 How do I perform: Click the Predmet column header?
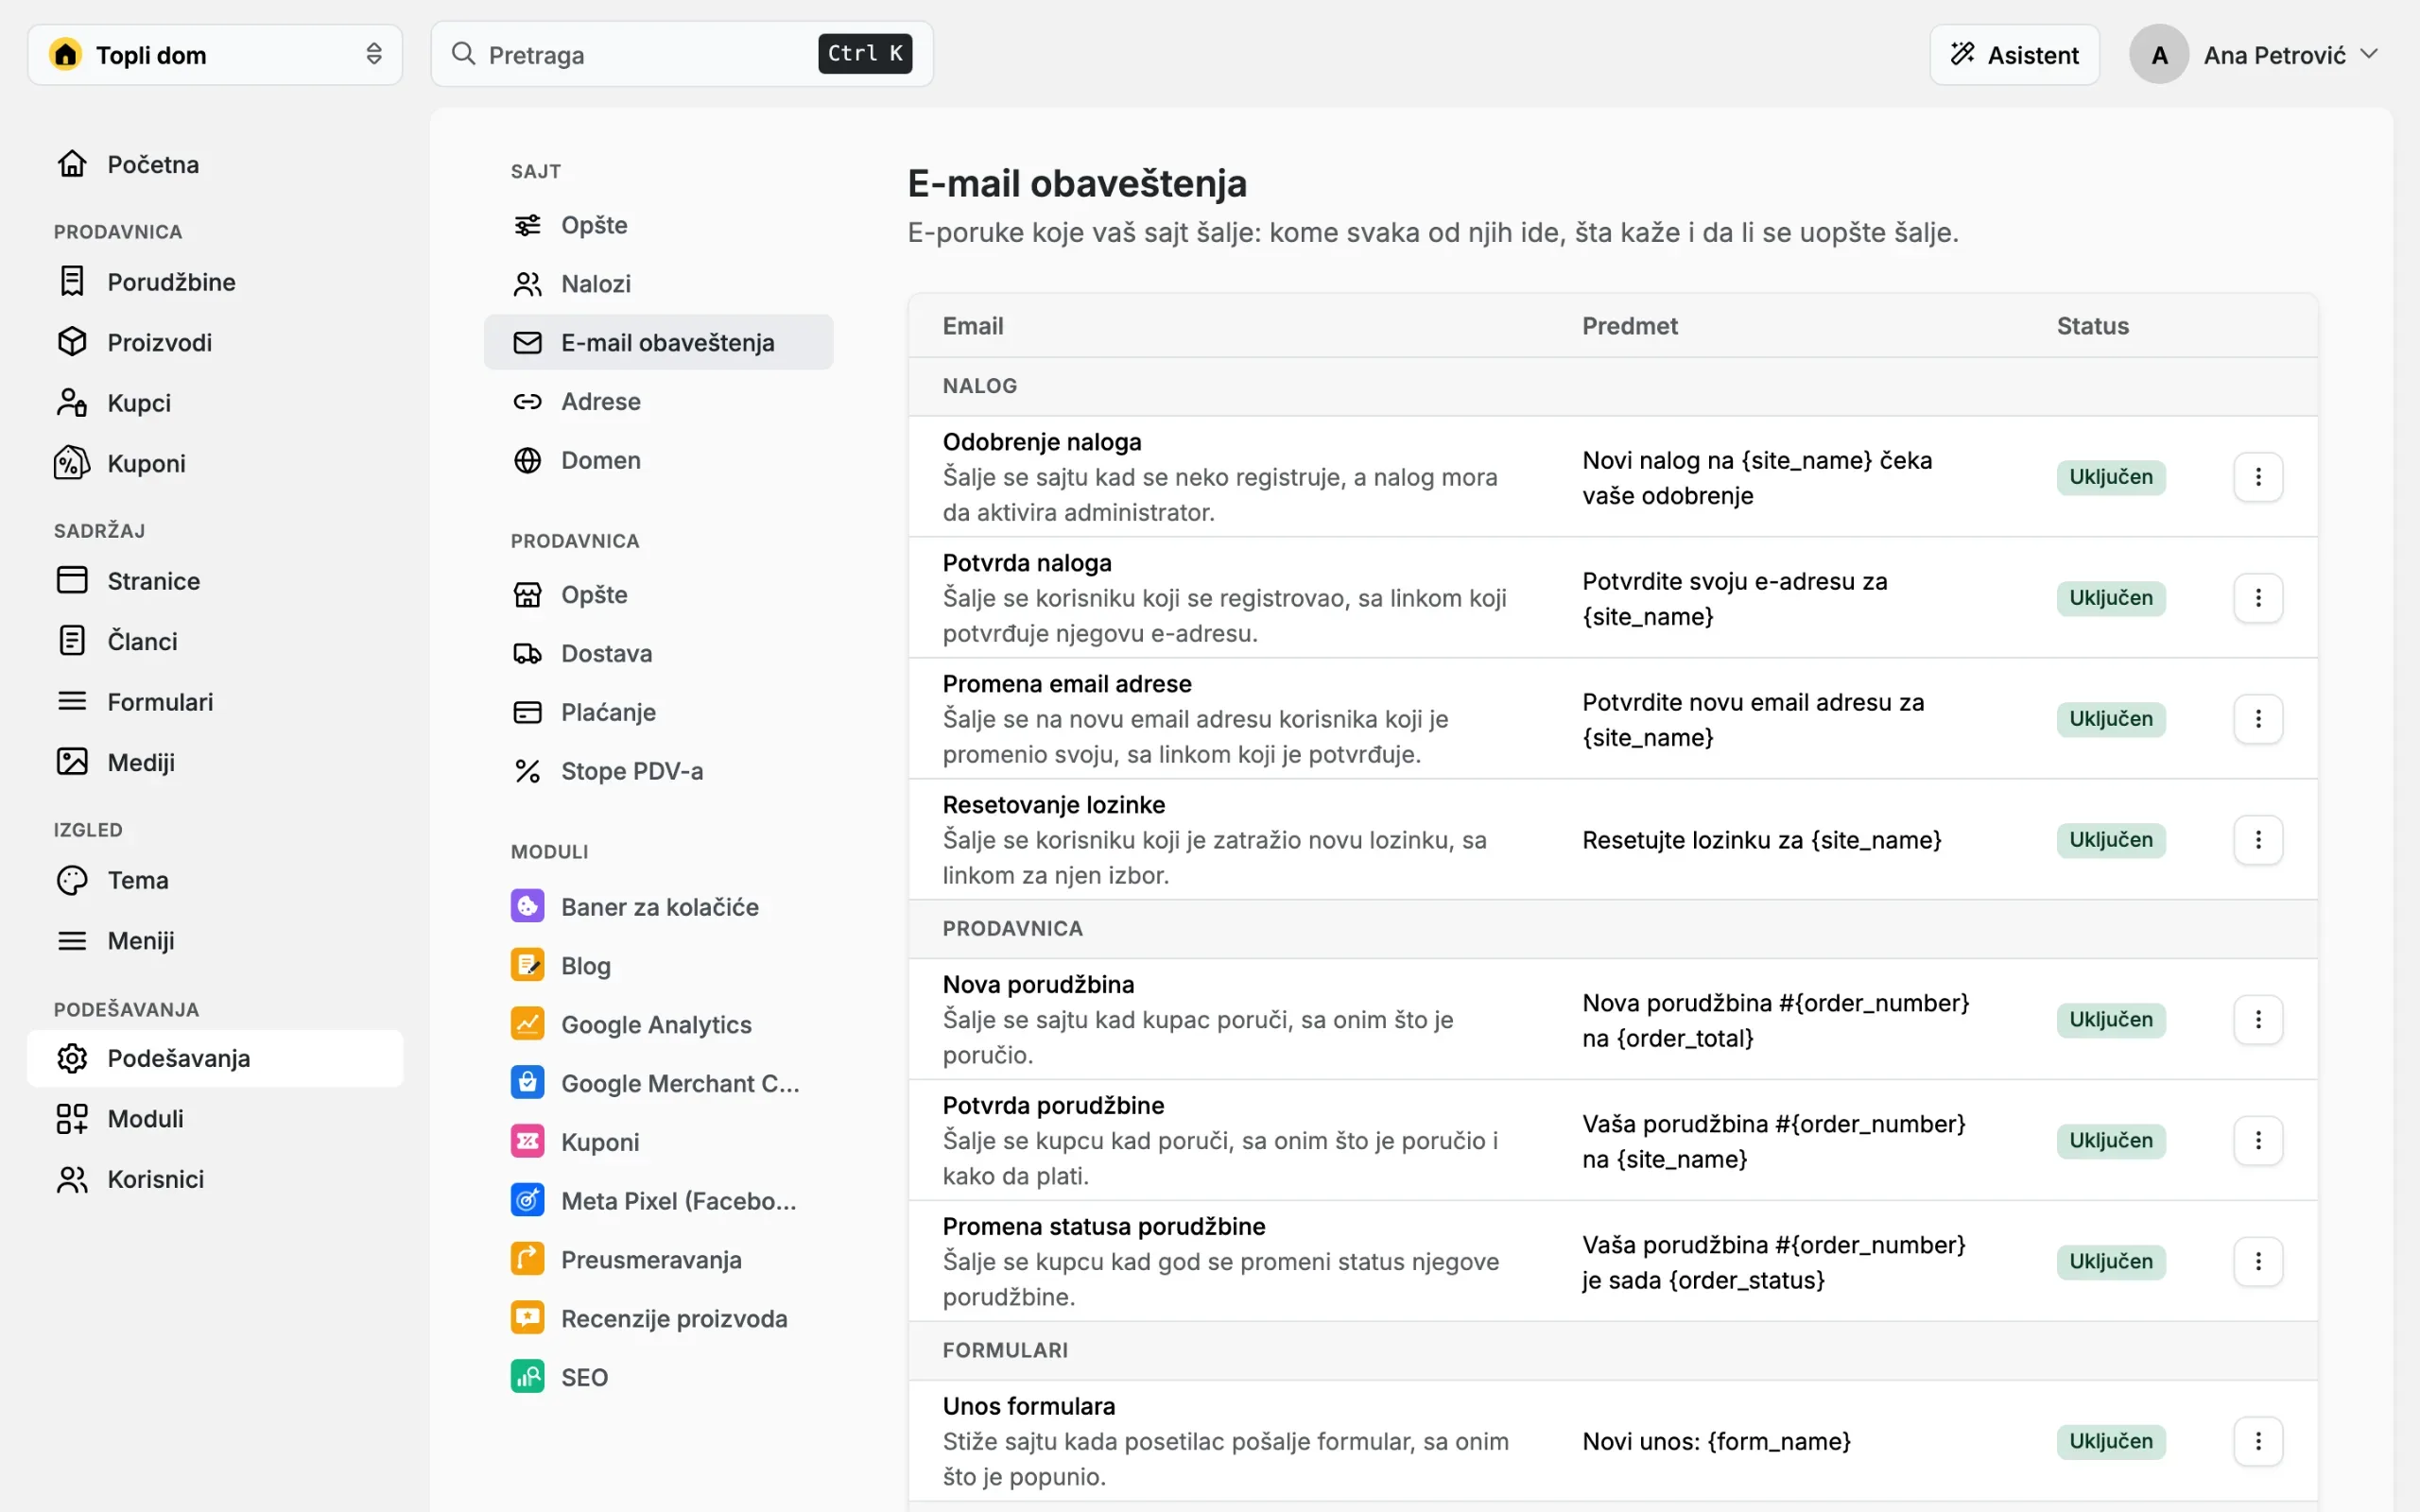coord(1629,326)
